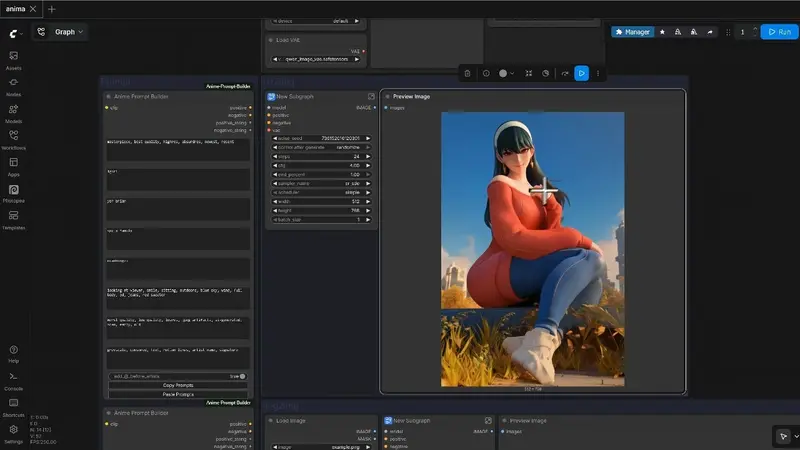This screenshot has height=450, width=800.
Task: Open the Models sidebar panel
Action: (x=13, y=113)
